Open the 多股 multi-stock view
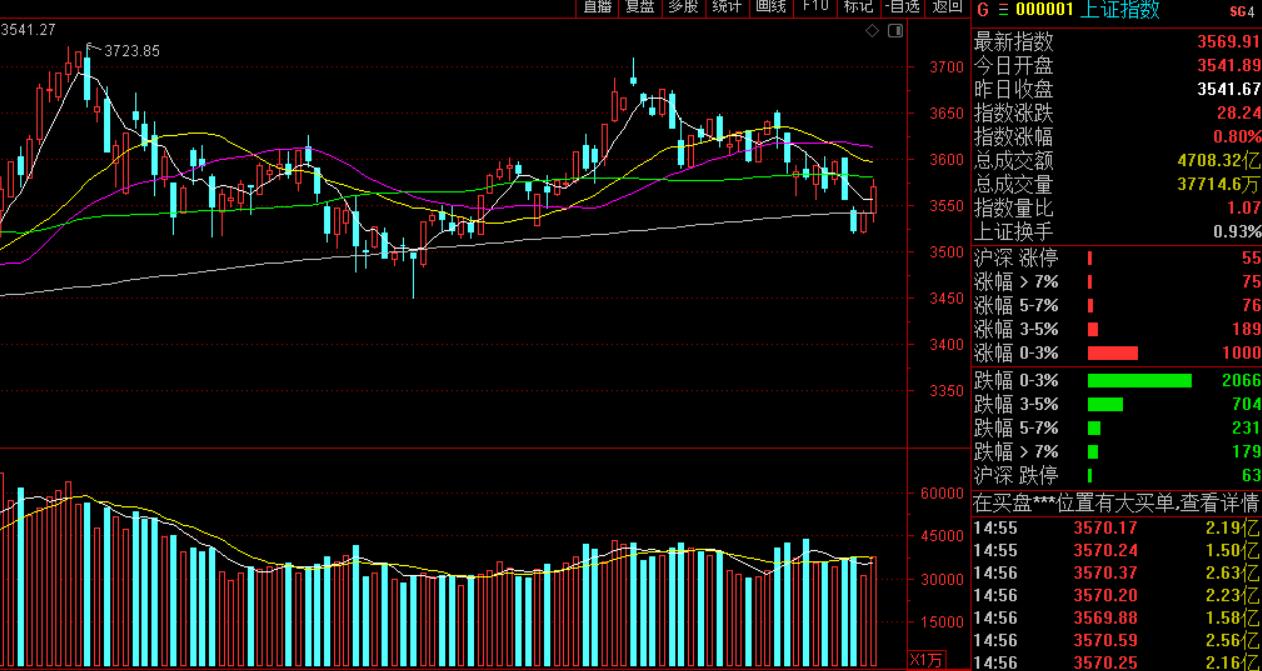The image size is (1262, 671). (683, 7)
